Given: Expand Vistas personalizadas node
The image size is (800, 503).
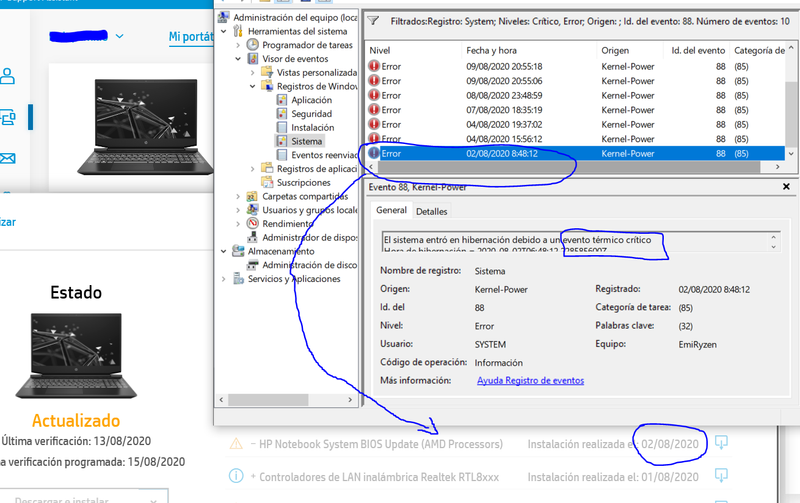Looking at the screenshot, I should point(252,72).
